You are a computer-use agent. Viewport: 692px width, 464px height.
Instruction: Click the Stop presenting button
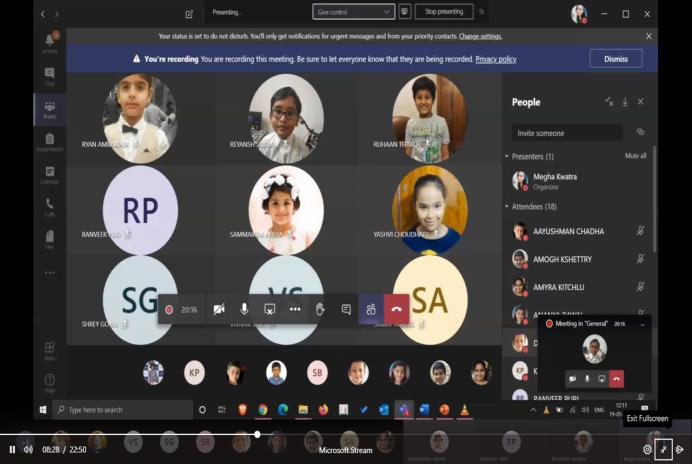point(444,11)
